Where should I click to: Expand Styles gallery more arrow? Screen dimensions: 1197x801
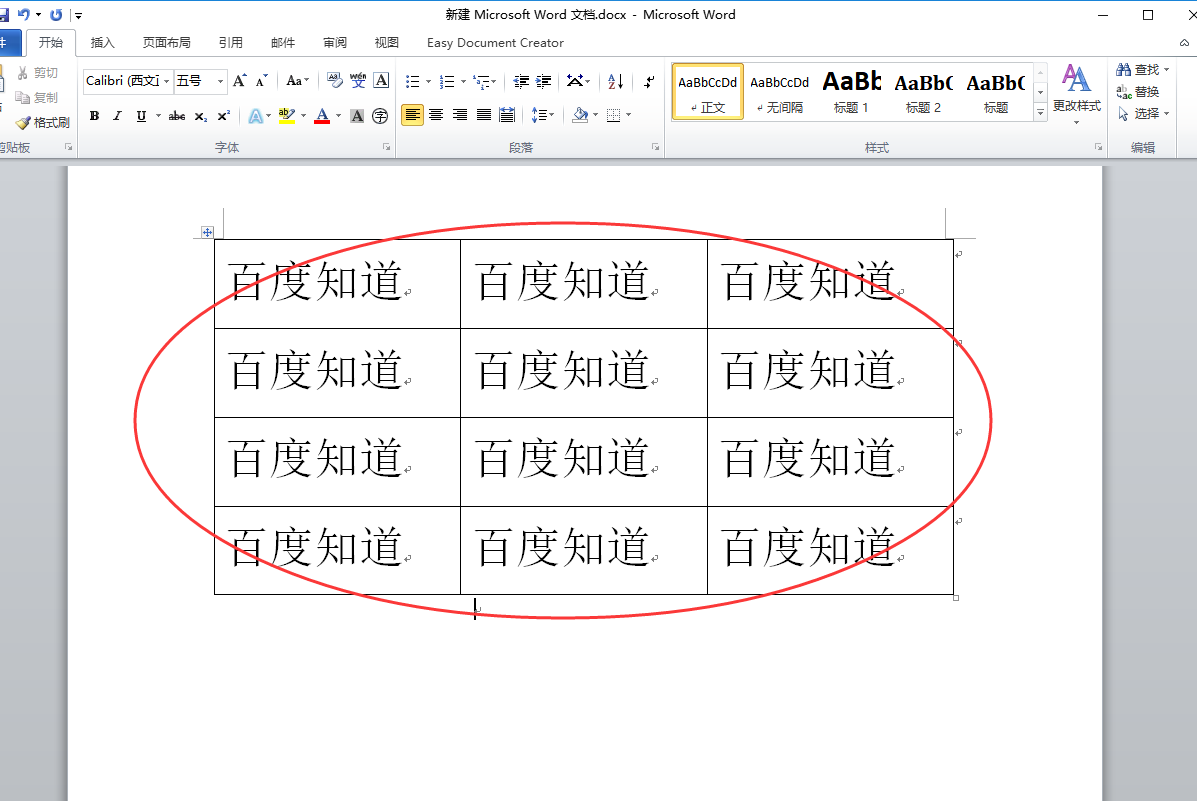tap(1040, 111)
